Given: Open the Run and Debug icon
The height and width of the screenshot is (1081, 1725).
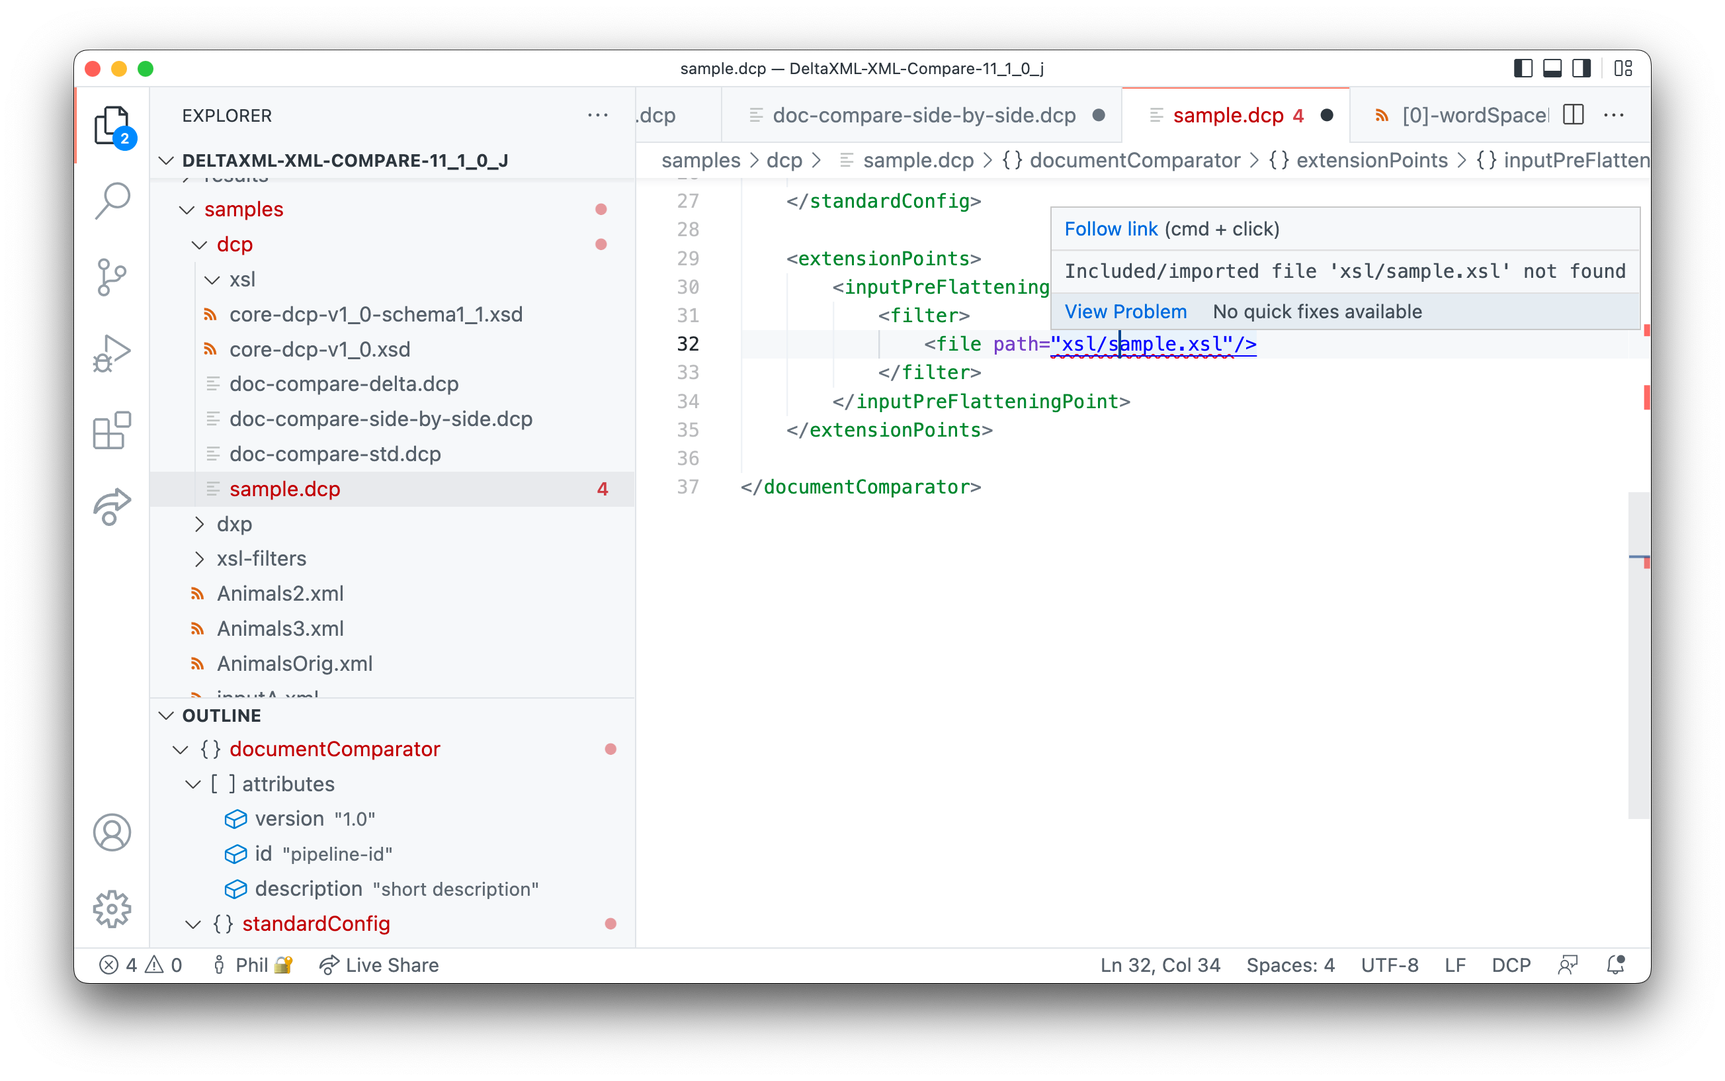Looking at the screenshot, I should (x=112, y=353).
